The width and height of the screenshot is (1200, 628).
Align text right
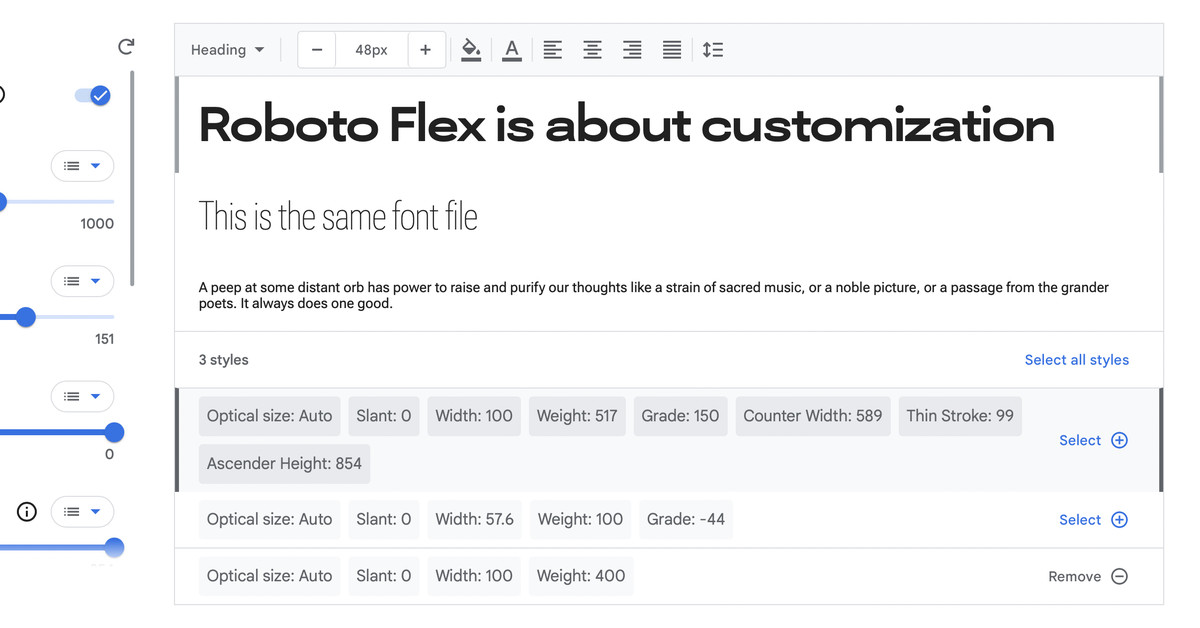click(x=632, y=49)
